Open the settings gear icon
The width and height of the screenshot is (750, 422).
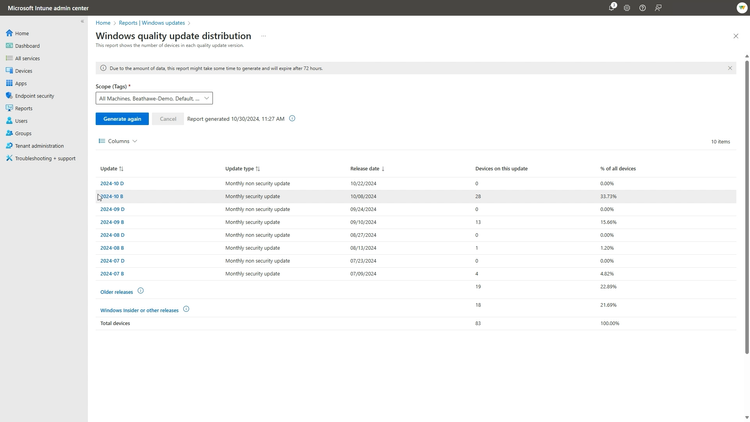[x=627, y=8]
